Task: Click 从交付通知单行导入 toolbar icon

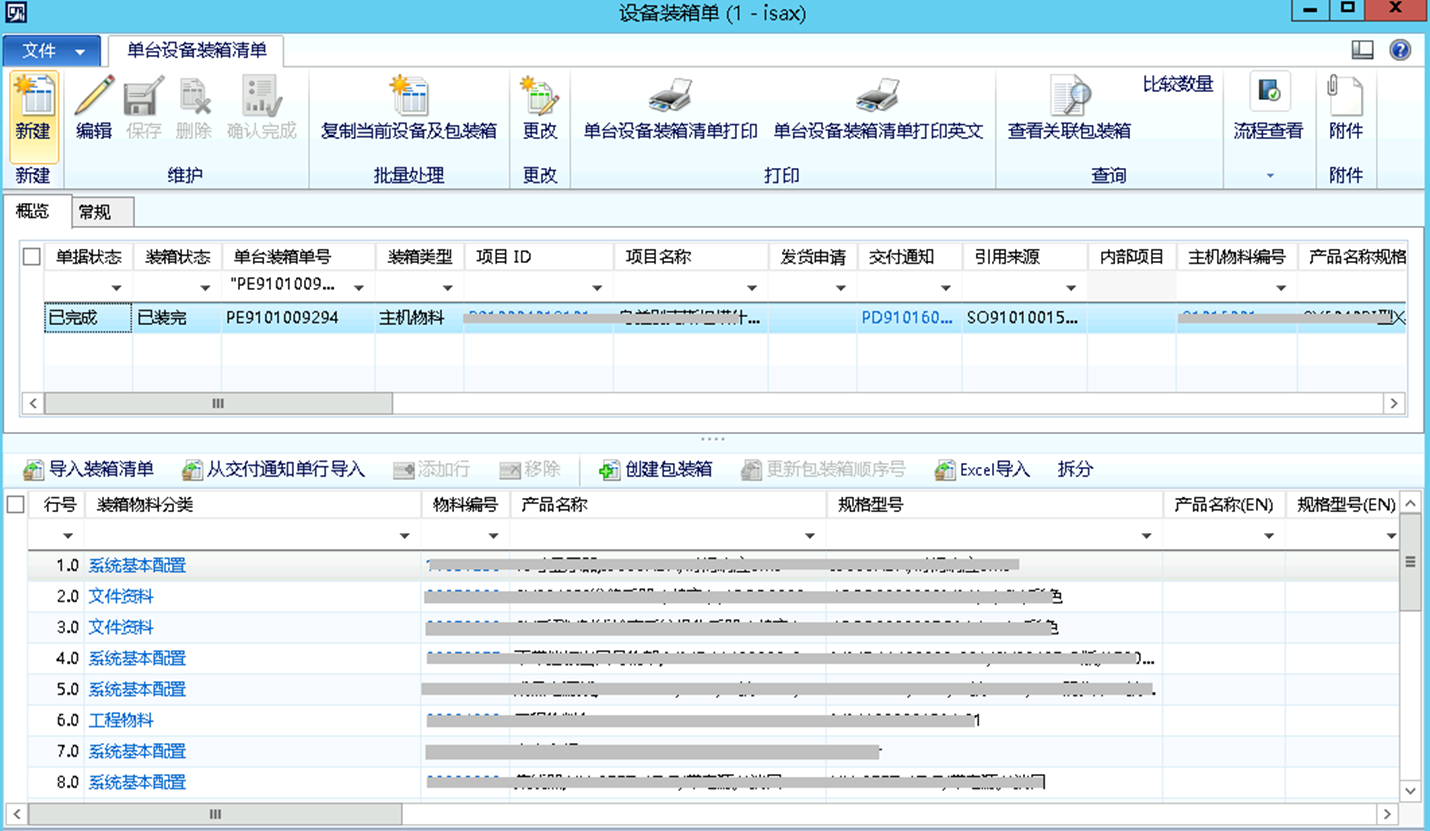Action: coord(192,470)
